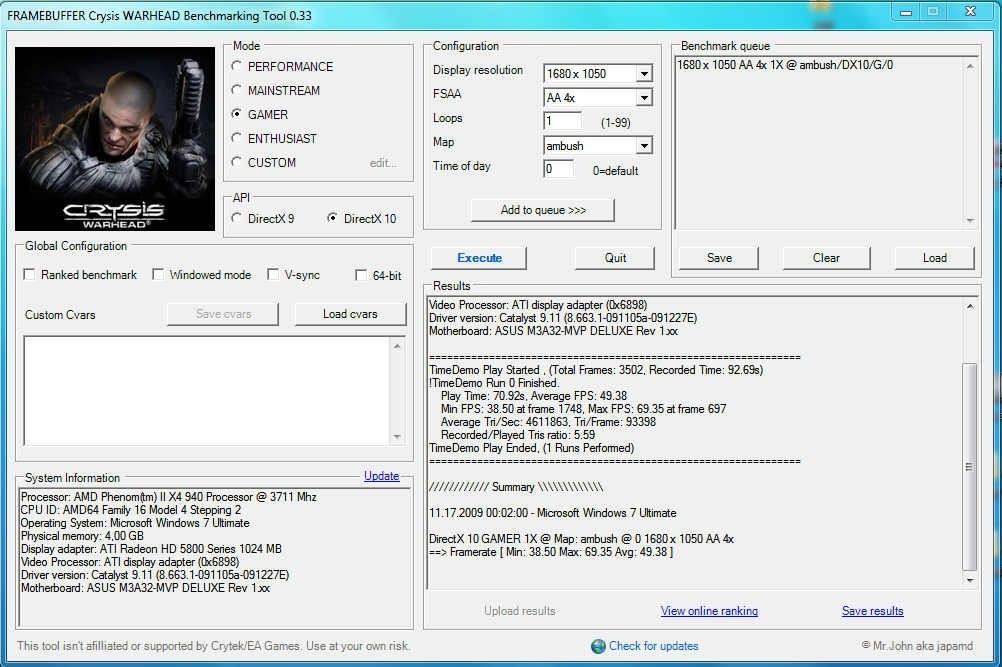Viewport: 1002px width, 667px height.
Task: Choose DirectX 10 API
Action: coord(333,218)
